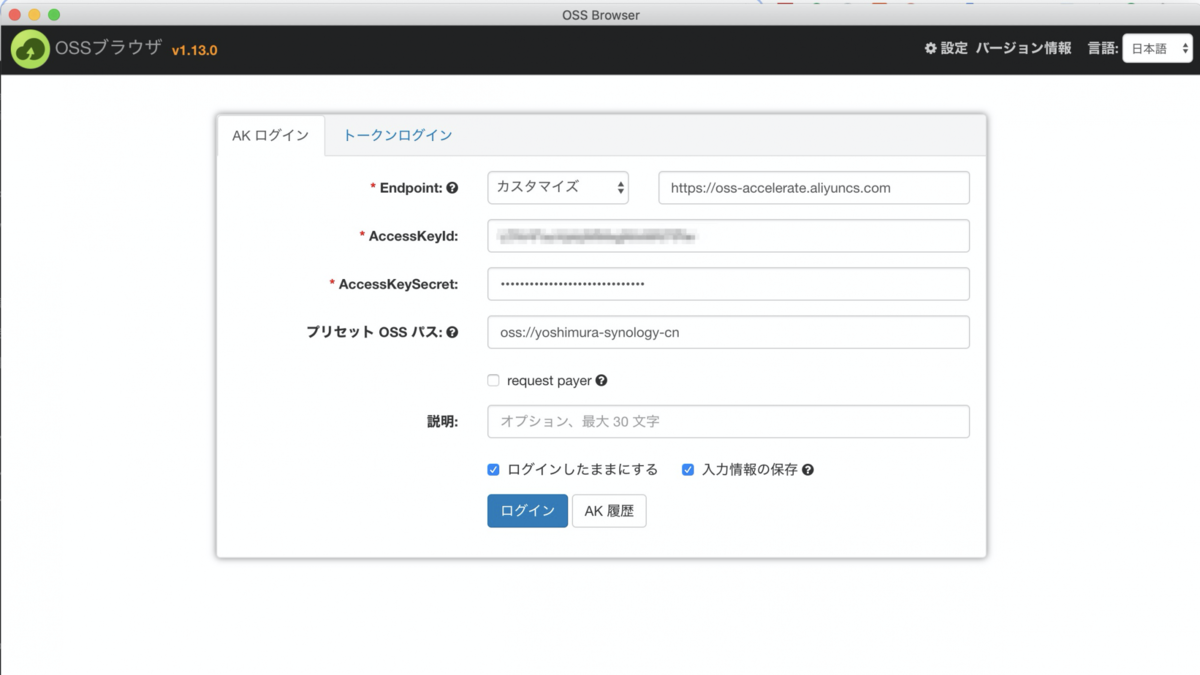Focus the AccessKeySecret password field
Viewport: 1200px width, 675px height.
728,284
